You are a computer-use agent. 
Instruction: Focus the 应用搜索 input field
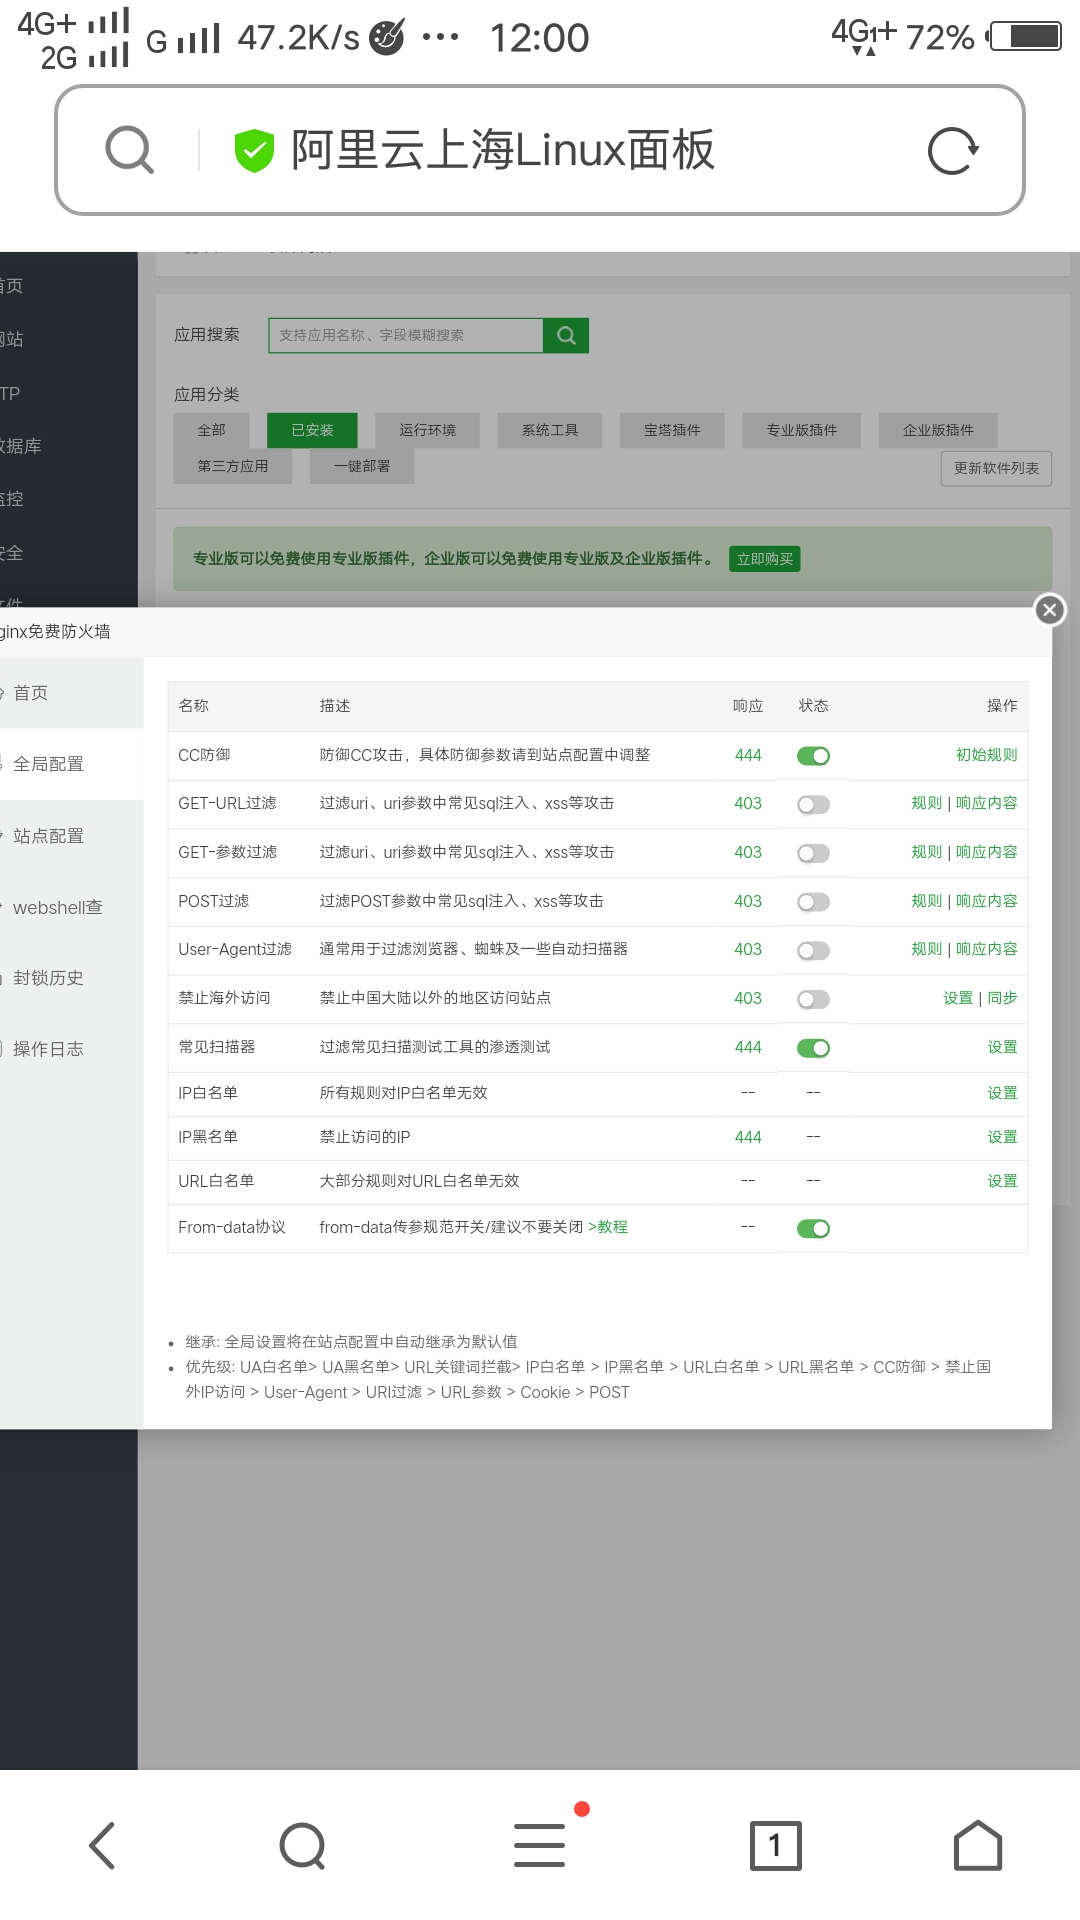406,335
